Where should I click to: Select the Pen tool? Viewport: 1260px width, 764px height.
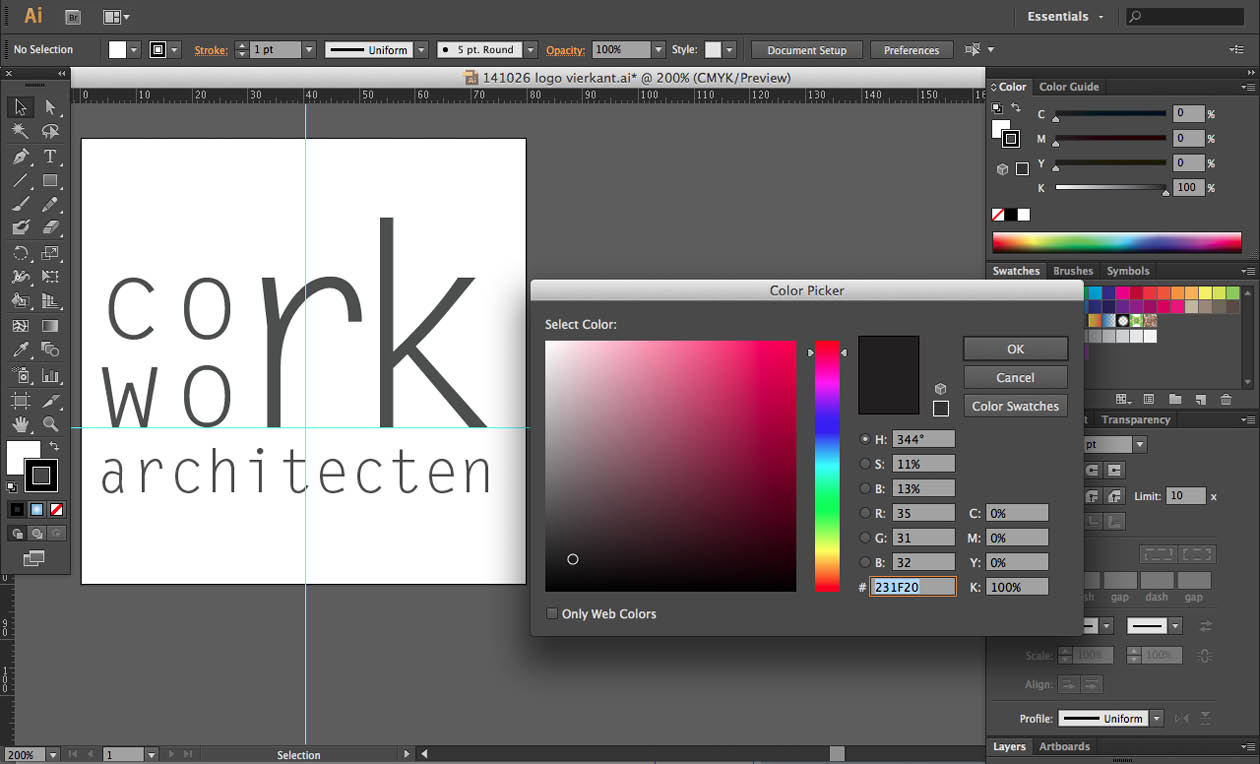[20, 157]
